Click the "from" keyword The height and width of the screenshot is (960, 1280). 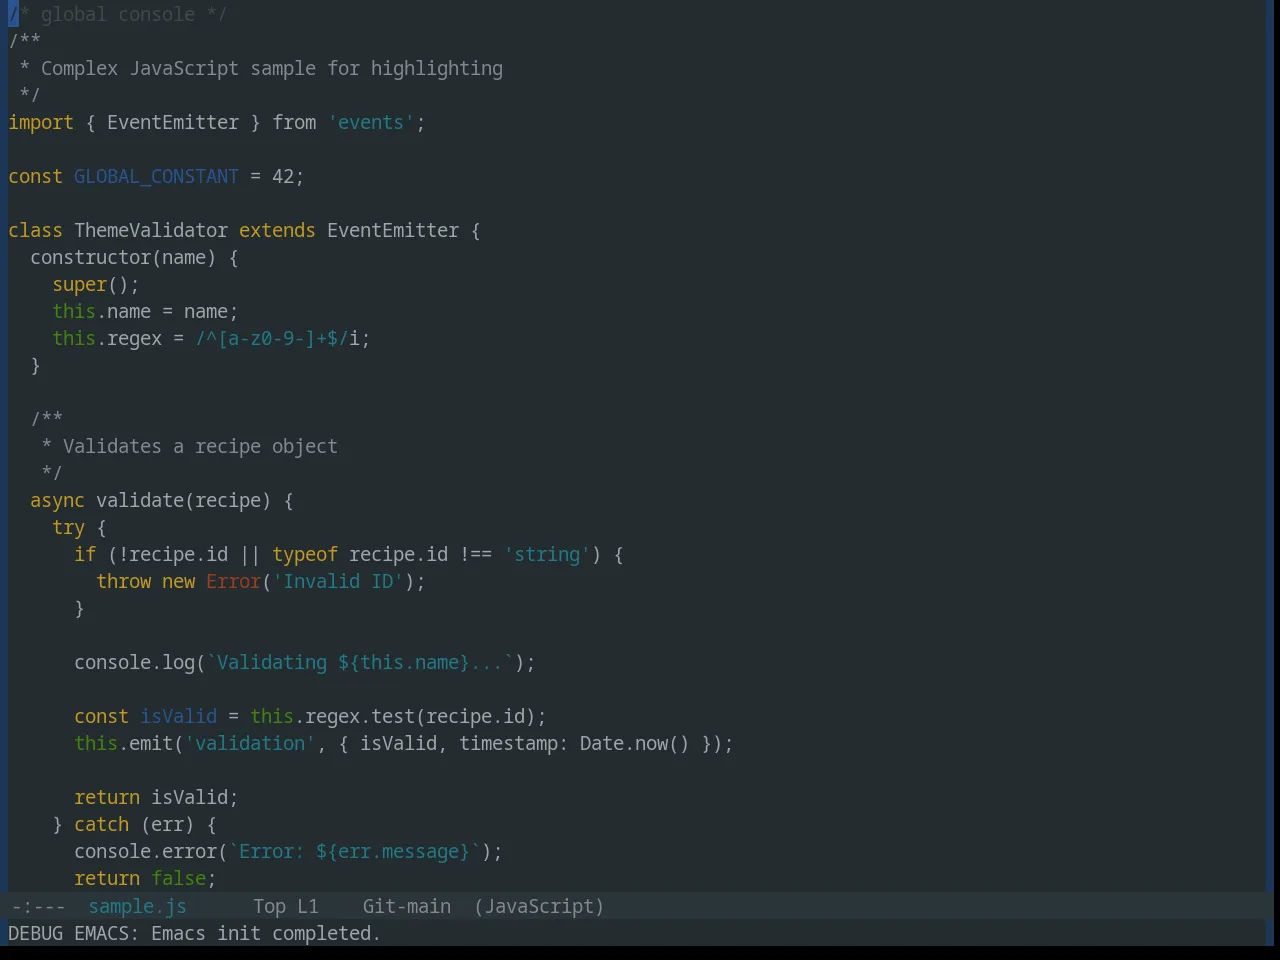294,122
